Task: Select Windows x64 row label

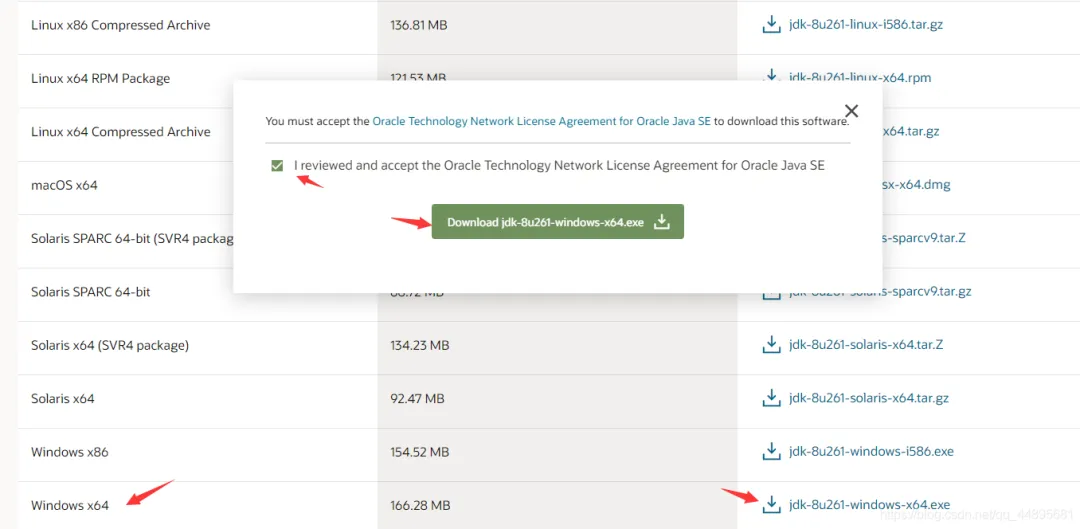Action: click(70, 506)
